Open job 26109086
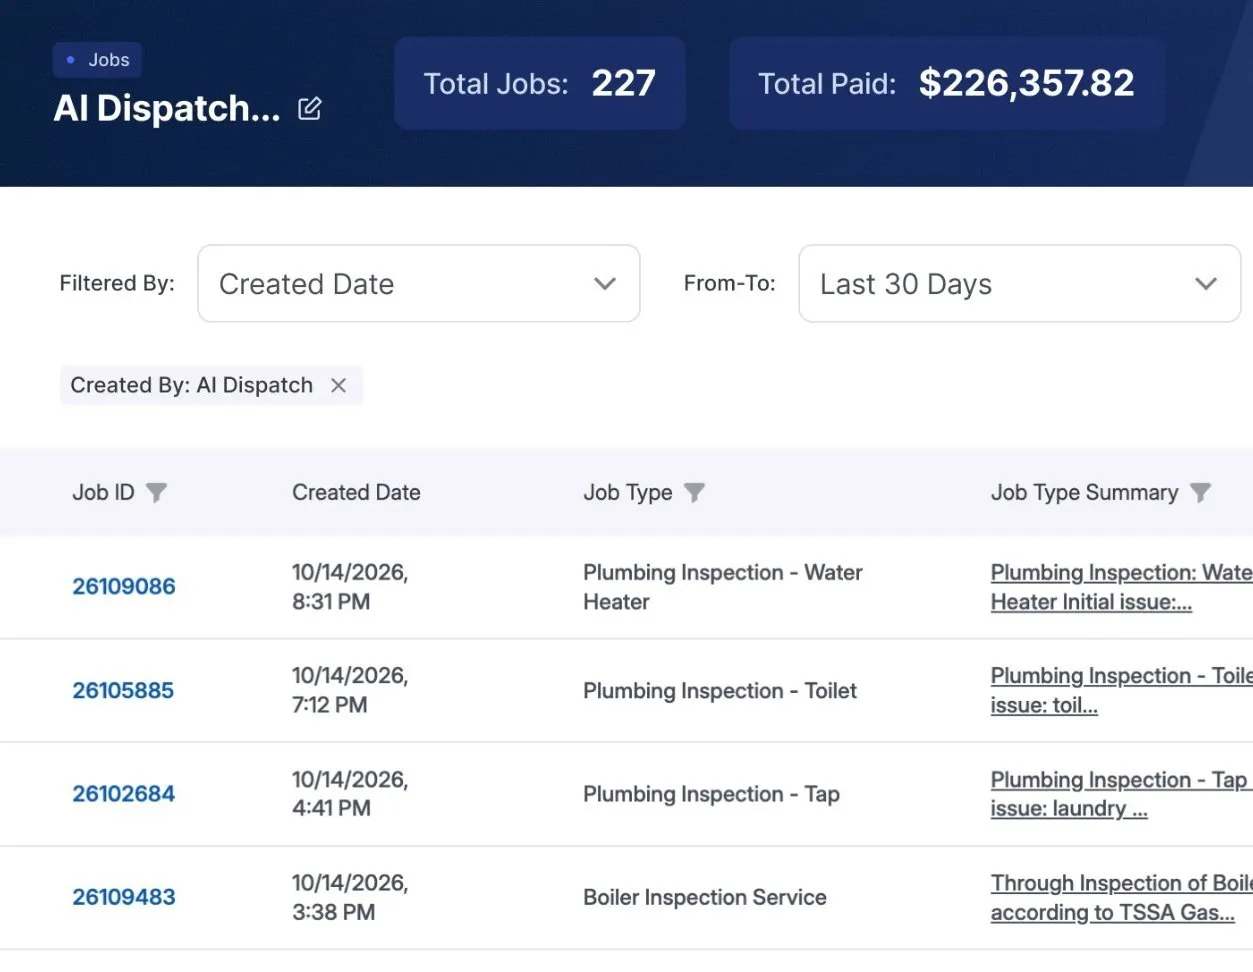The image size is (1253, 972). point(124,587)
